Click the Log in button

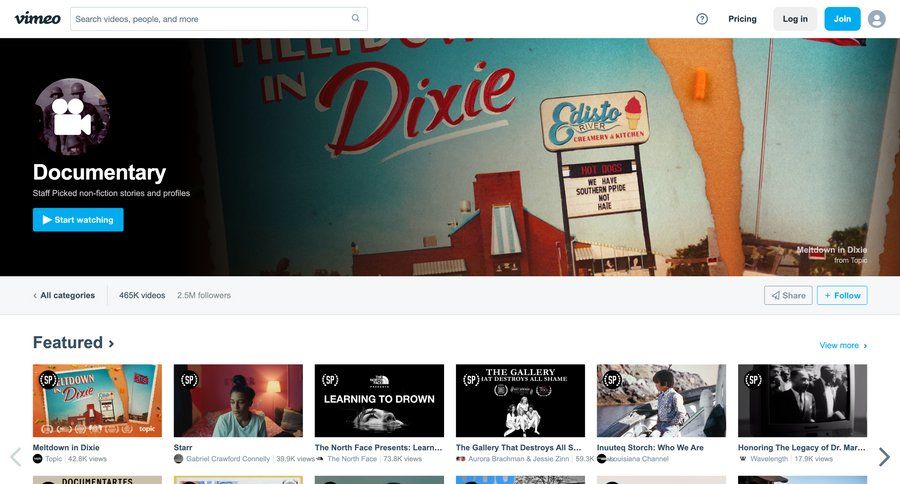(x=795, y=19)
